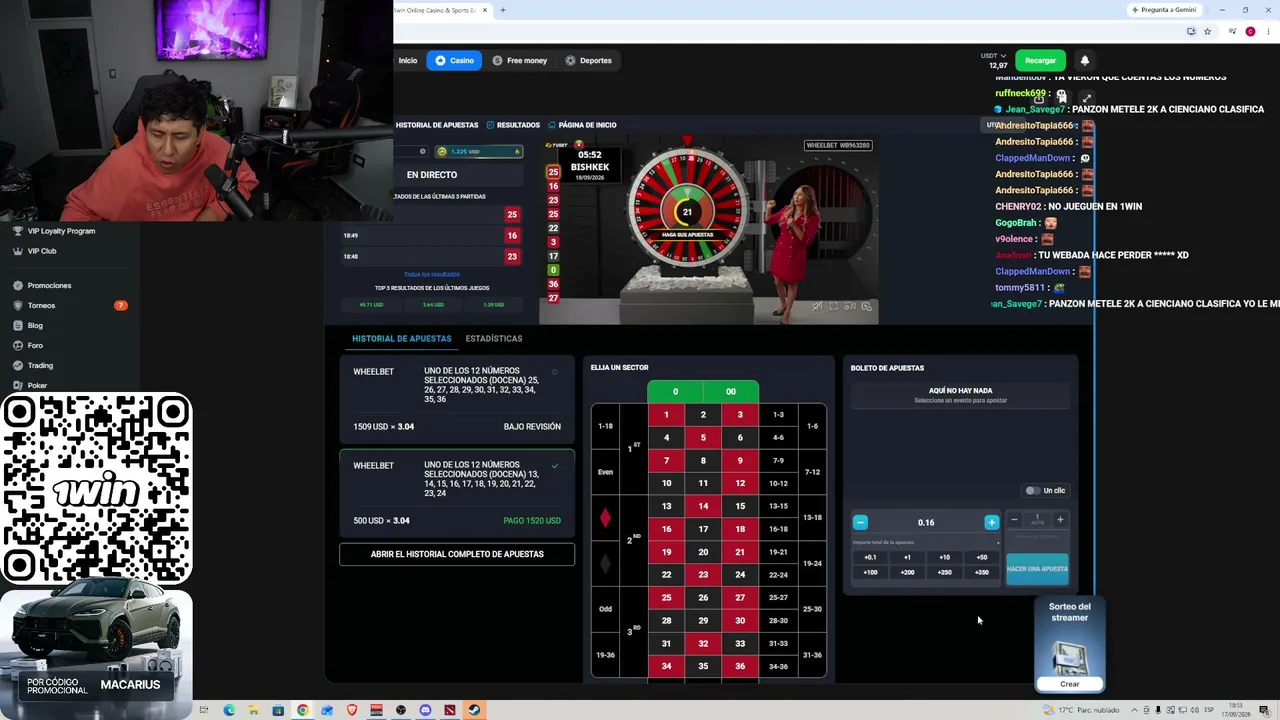The width and height of the screenshot is (1280, 720).
Task: Open Steam from the Windows taskbar
Action: coord(474,710)
